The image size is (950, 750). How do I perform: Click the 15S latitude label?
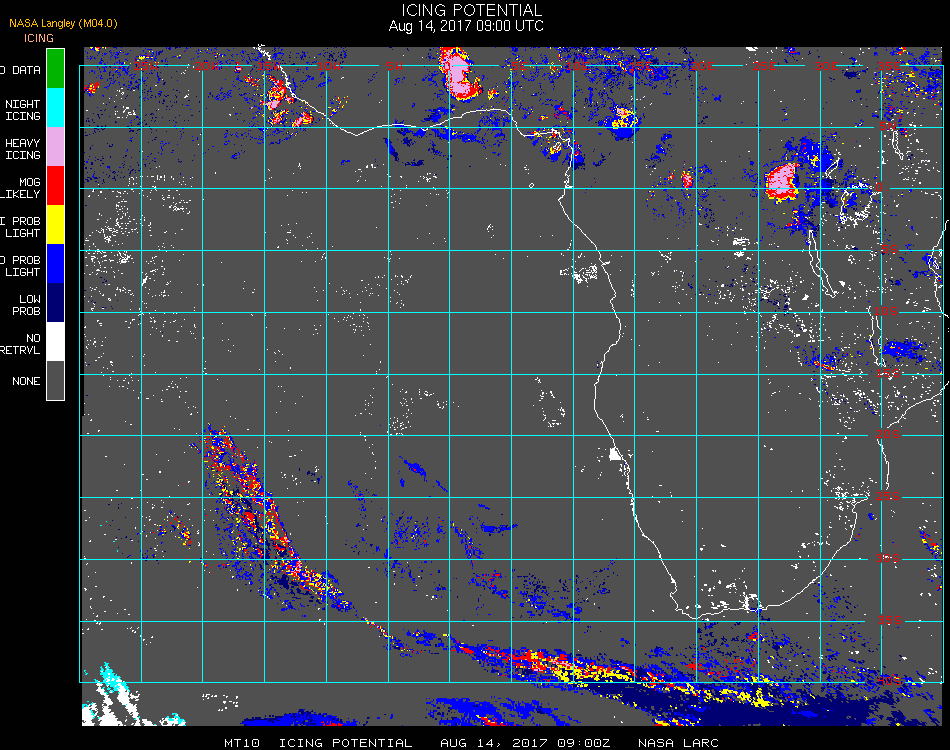pos(888,373)
